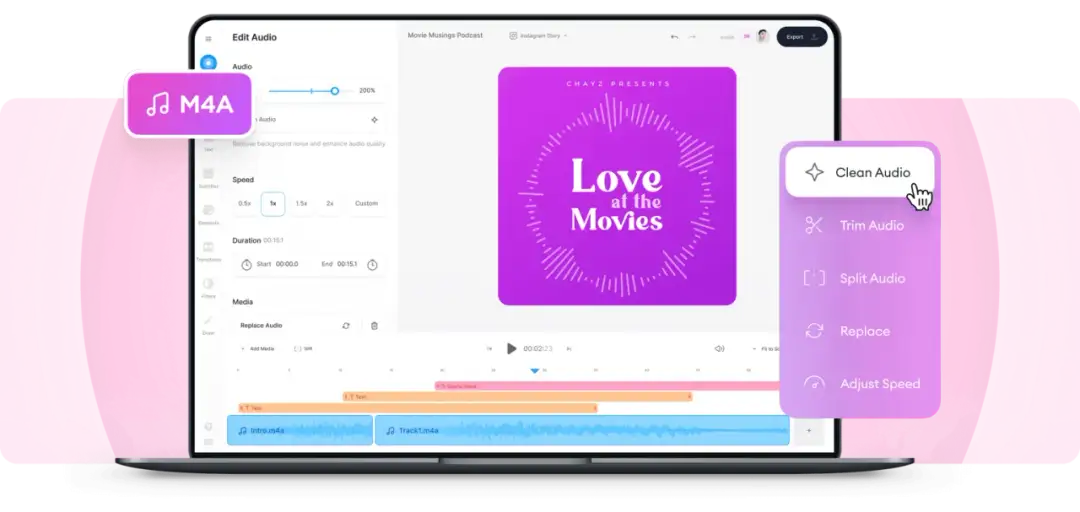1080x512 pixels.
Task: Click the M4A format badge
Action: [189, 104]
